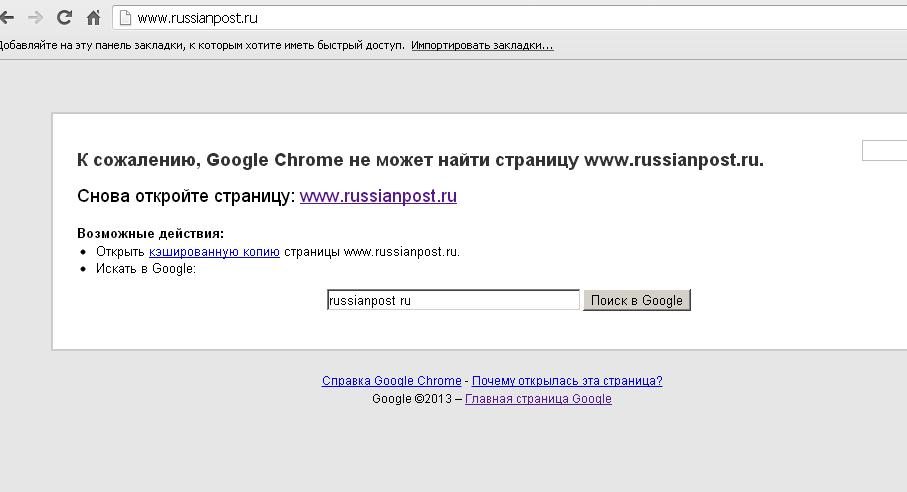Reload the page with refresh icon

(64, 18)
